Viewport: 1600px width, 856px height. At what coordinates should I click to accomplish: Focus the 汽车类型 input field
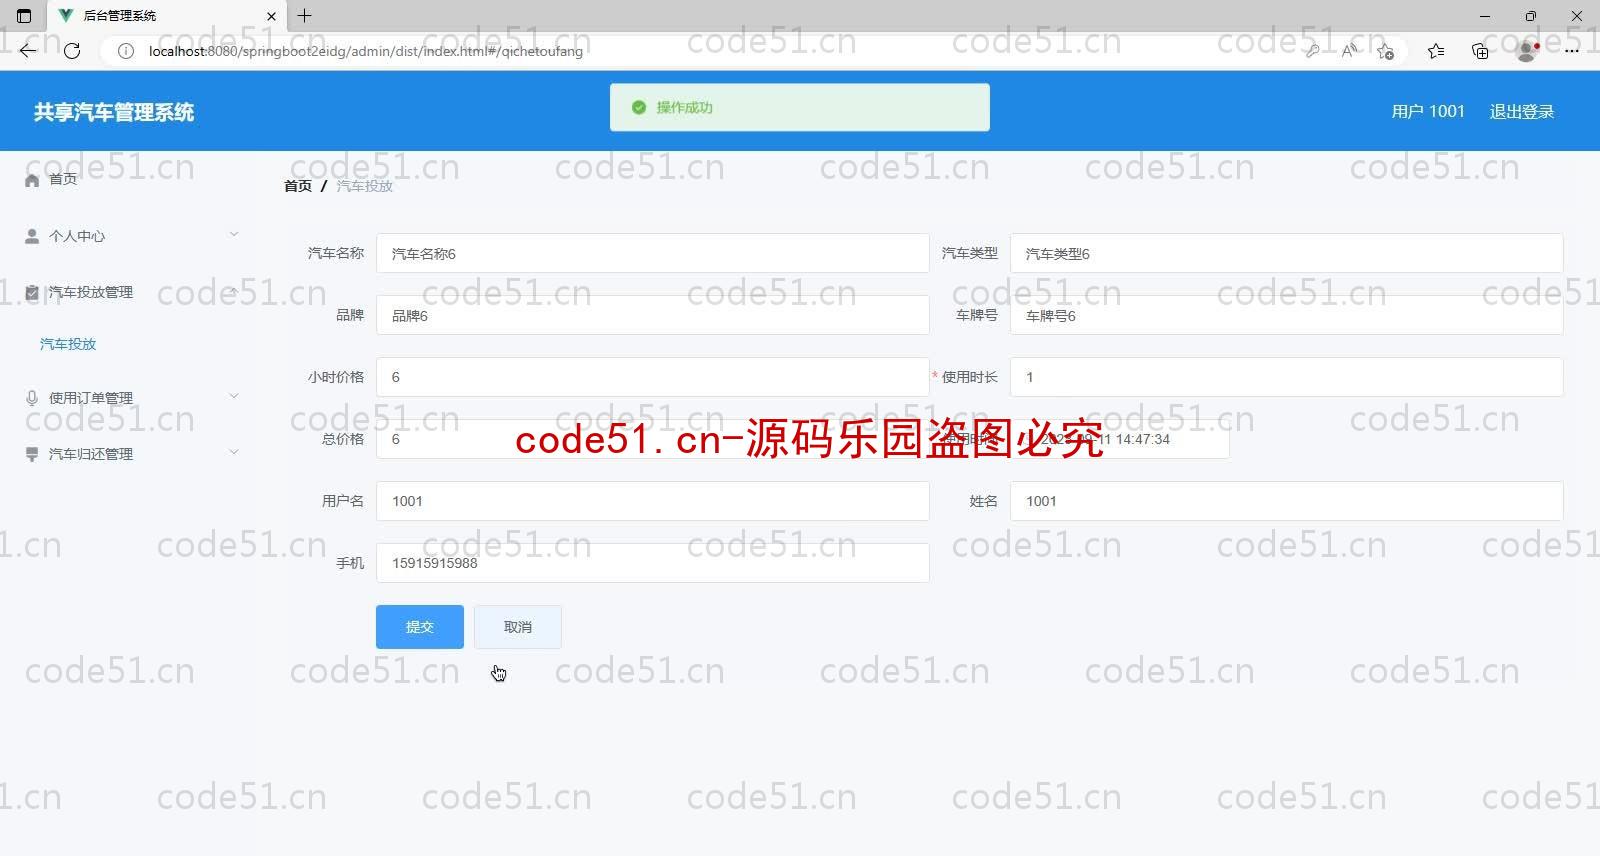[1287, 254]
